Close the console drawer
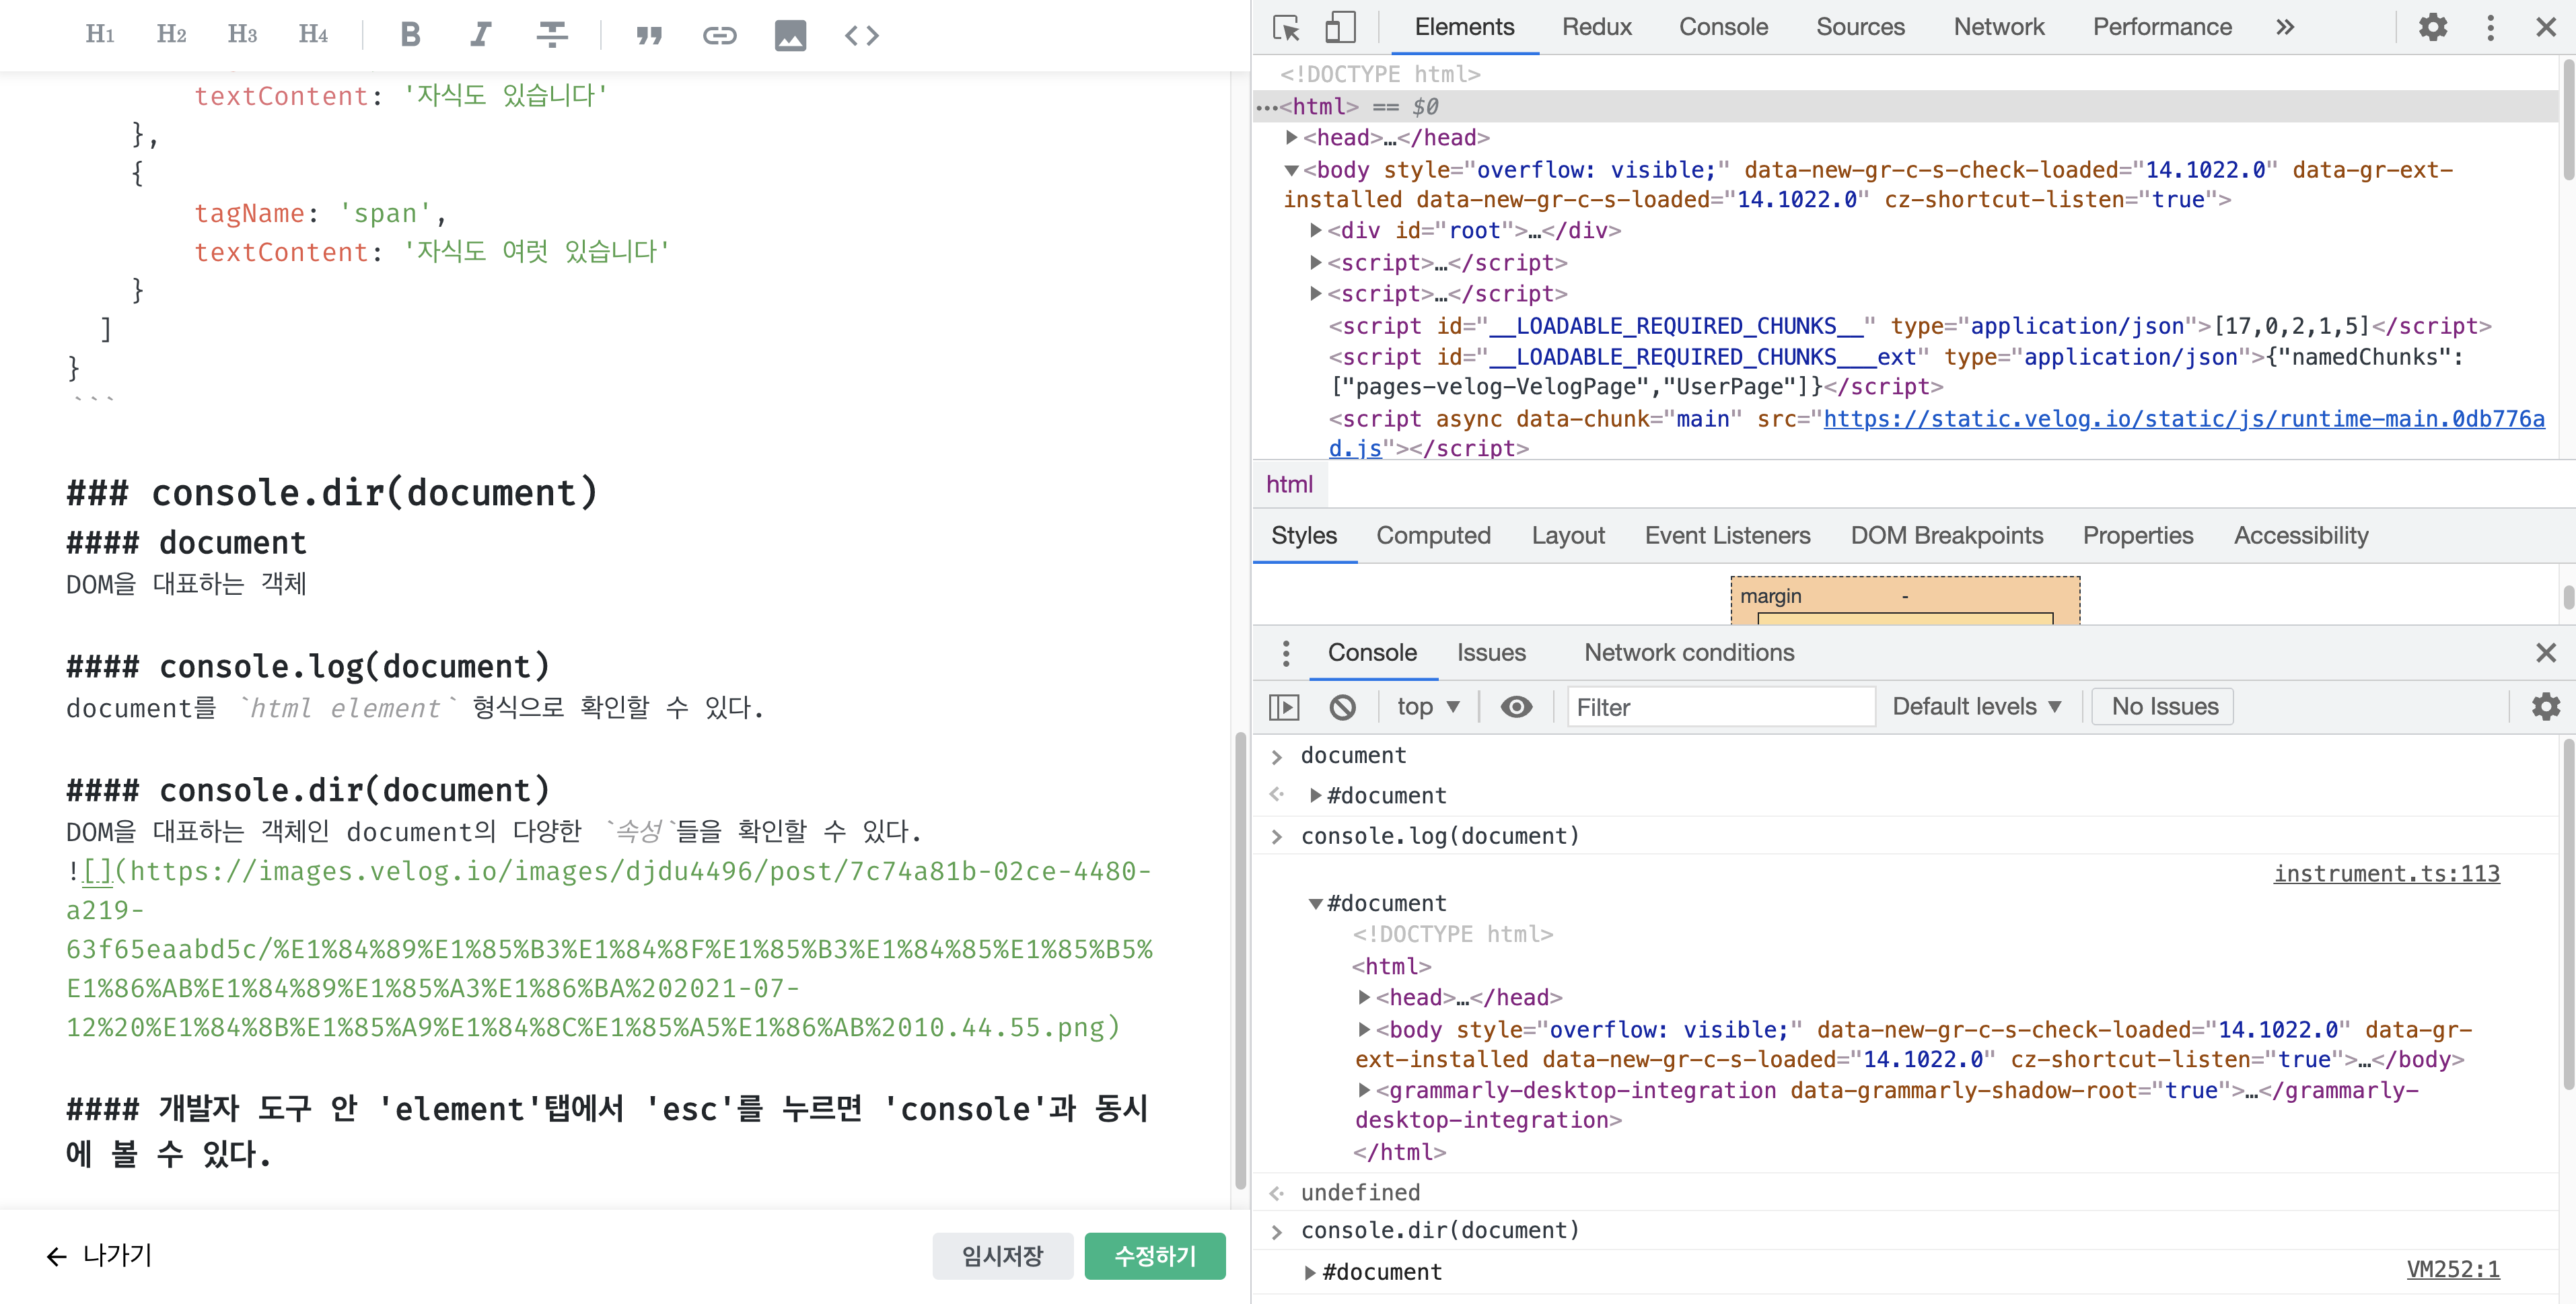 [2546, 653]
